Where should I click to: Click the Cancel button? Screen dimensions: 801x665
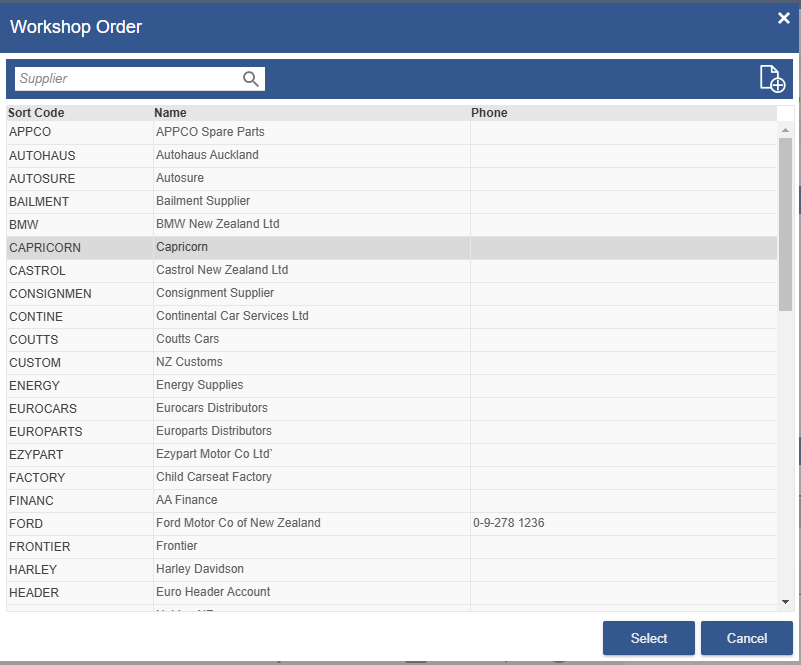point(746,638)
